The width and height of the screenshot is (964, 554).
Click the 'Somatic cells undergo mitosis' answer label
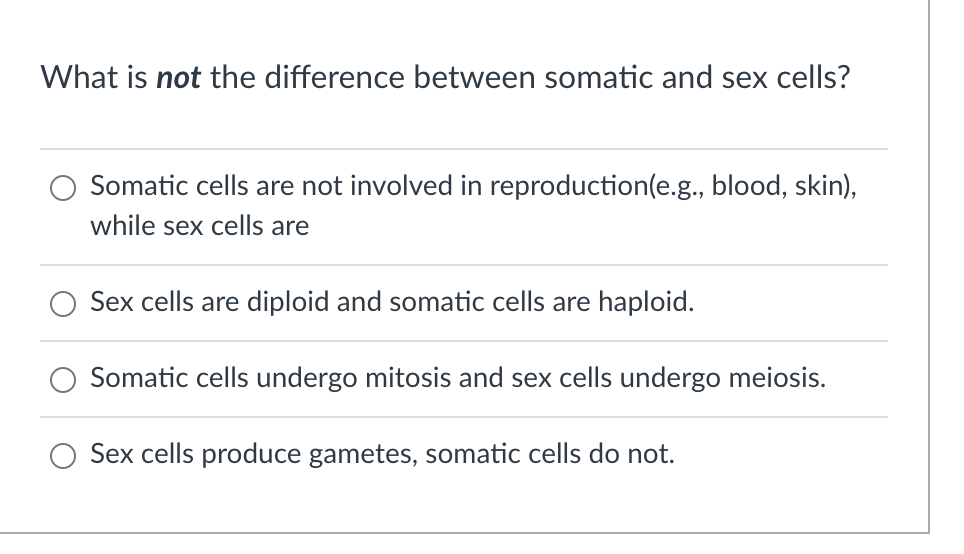pos(458,378)
